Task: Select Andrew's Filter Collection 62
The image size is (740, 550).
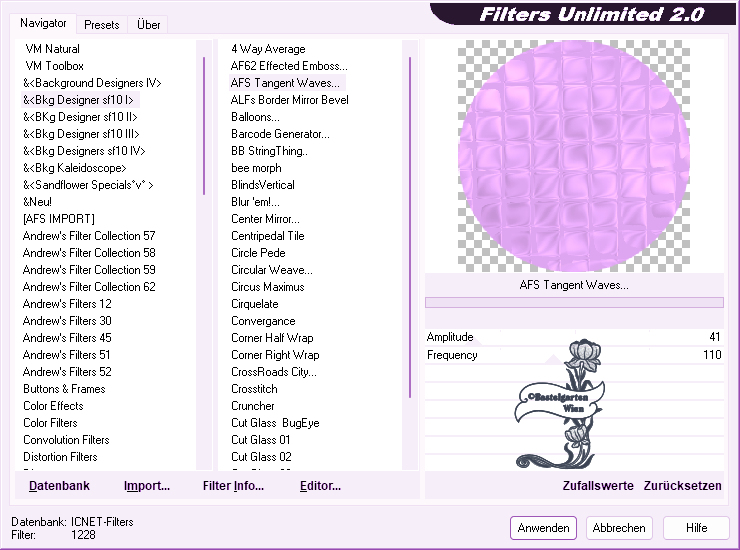Action: coord(89,287)
